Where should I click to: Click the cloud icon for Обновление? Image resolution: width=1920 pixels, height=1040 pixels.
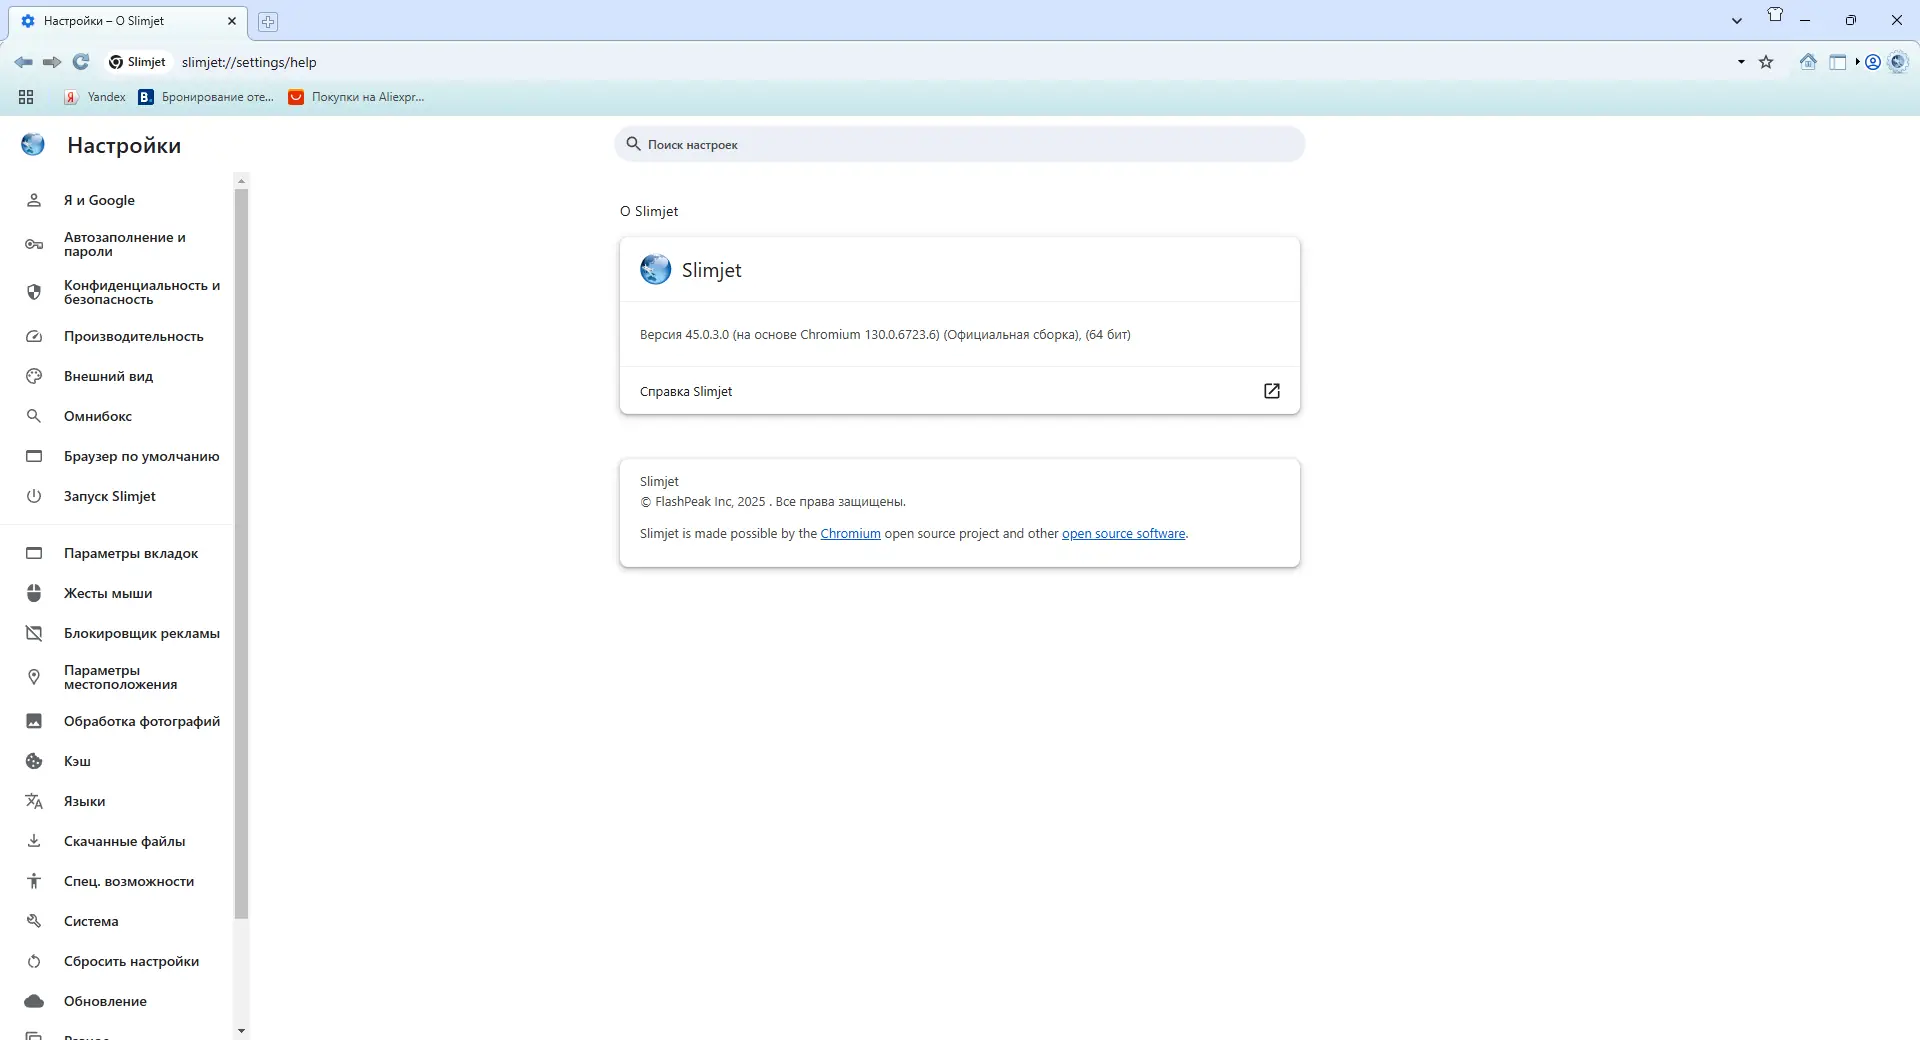tap(34, 1001)
